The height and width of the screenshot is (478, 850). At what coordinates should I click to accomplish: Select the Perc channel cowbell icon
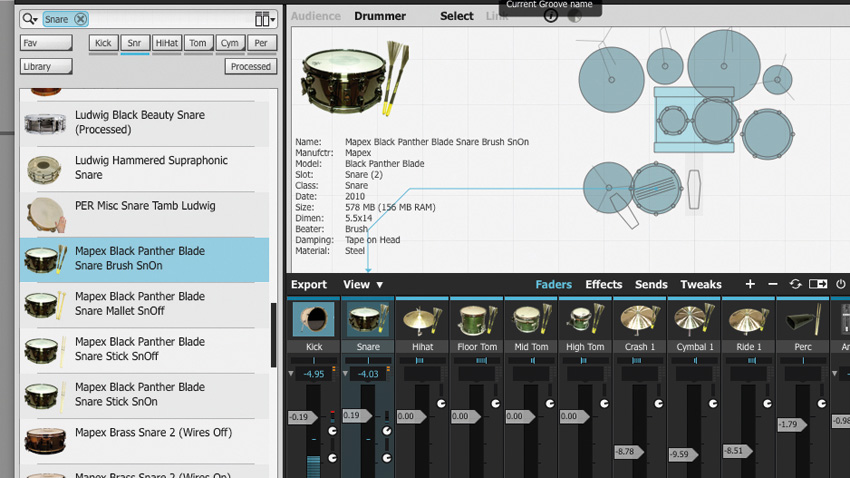pos(803,320)
